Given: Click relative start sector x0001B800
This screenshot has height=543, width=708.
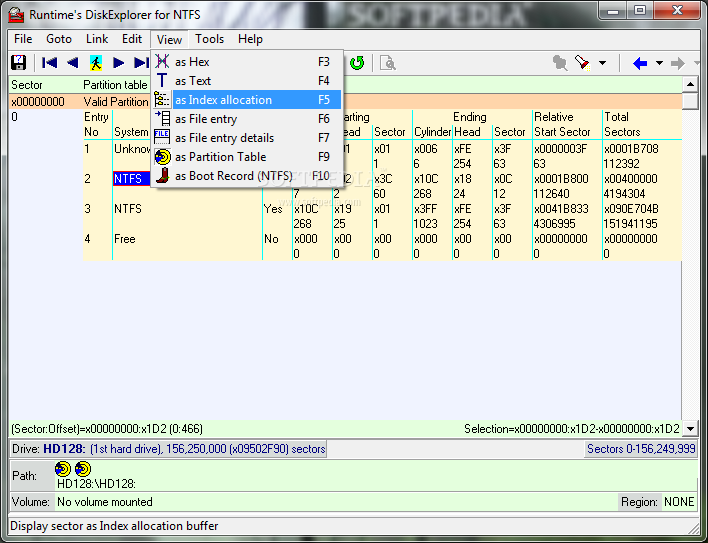Looking at the screenshot, I should (x=561, y=179).
